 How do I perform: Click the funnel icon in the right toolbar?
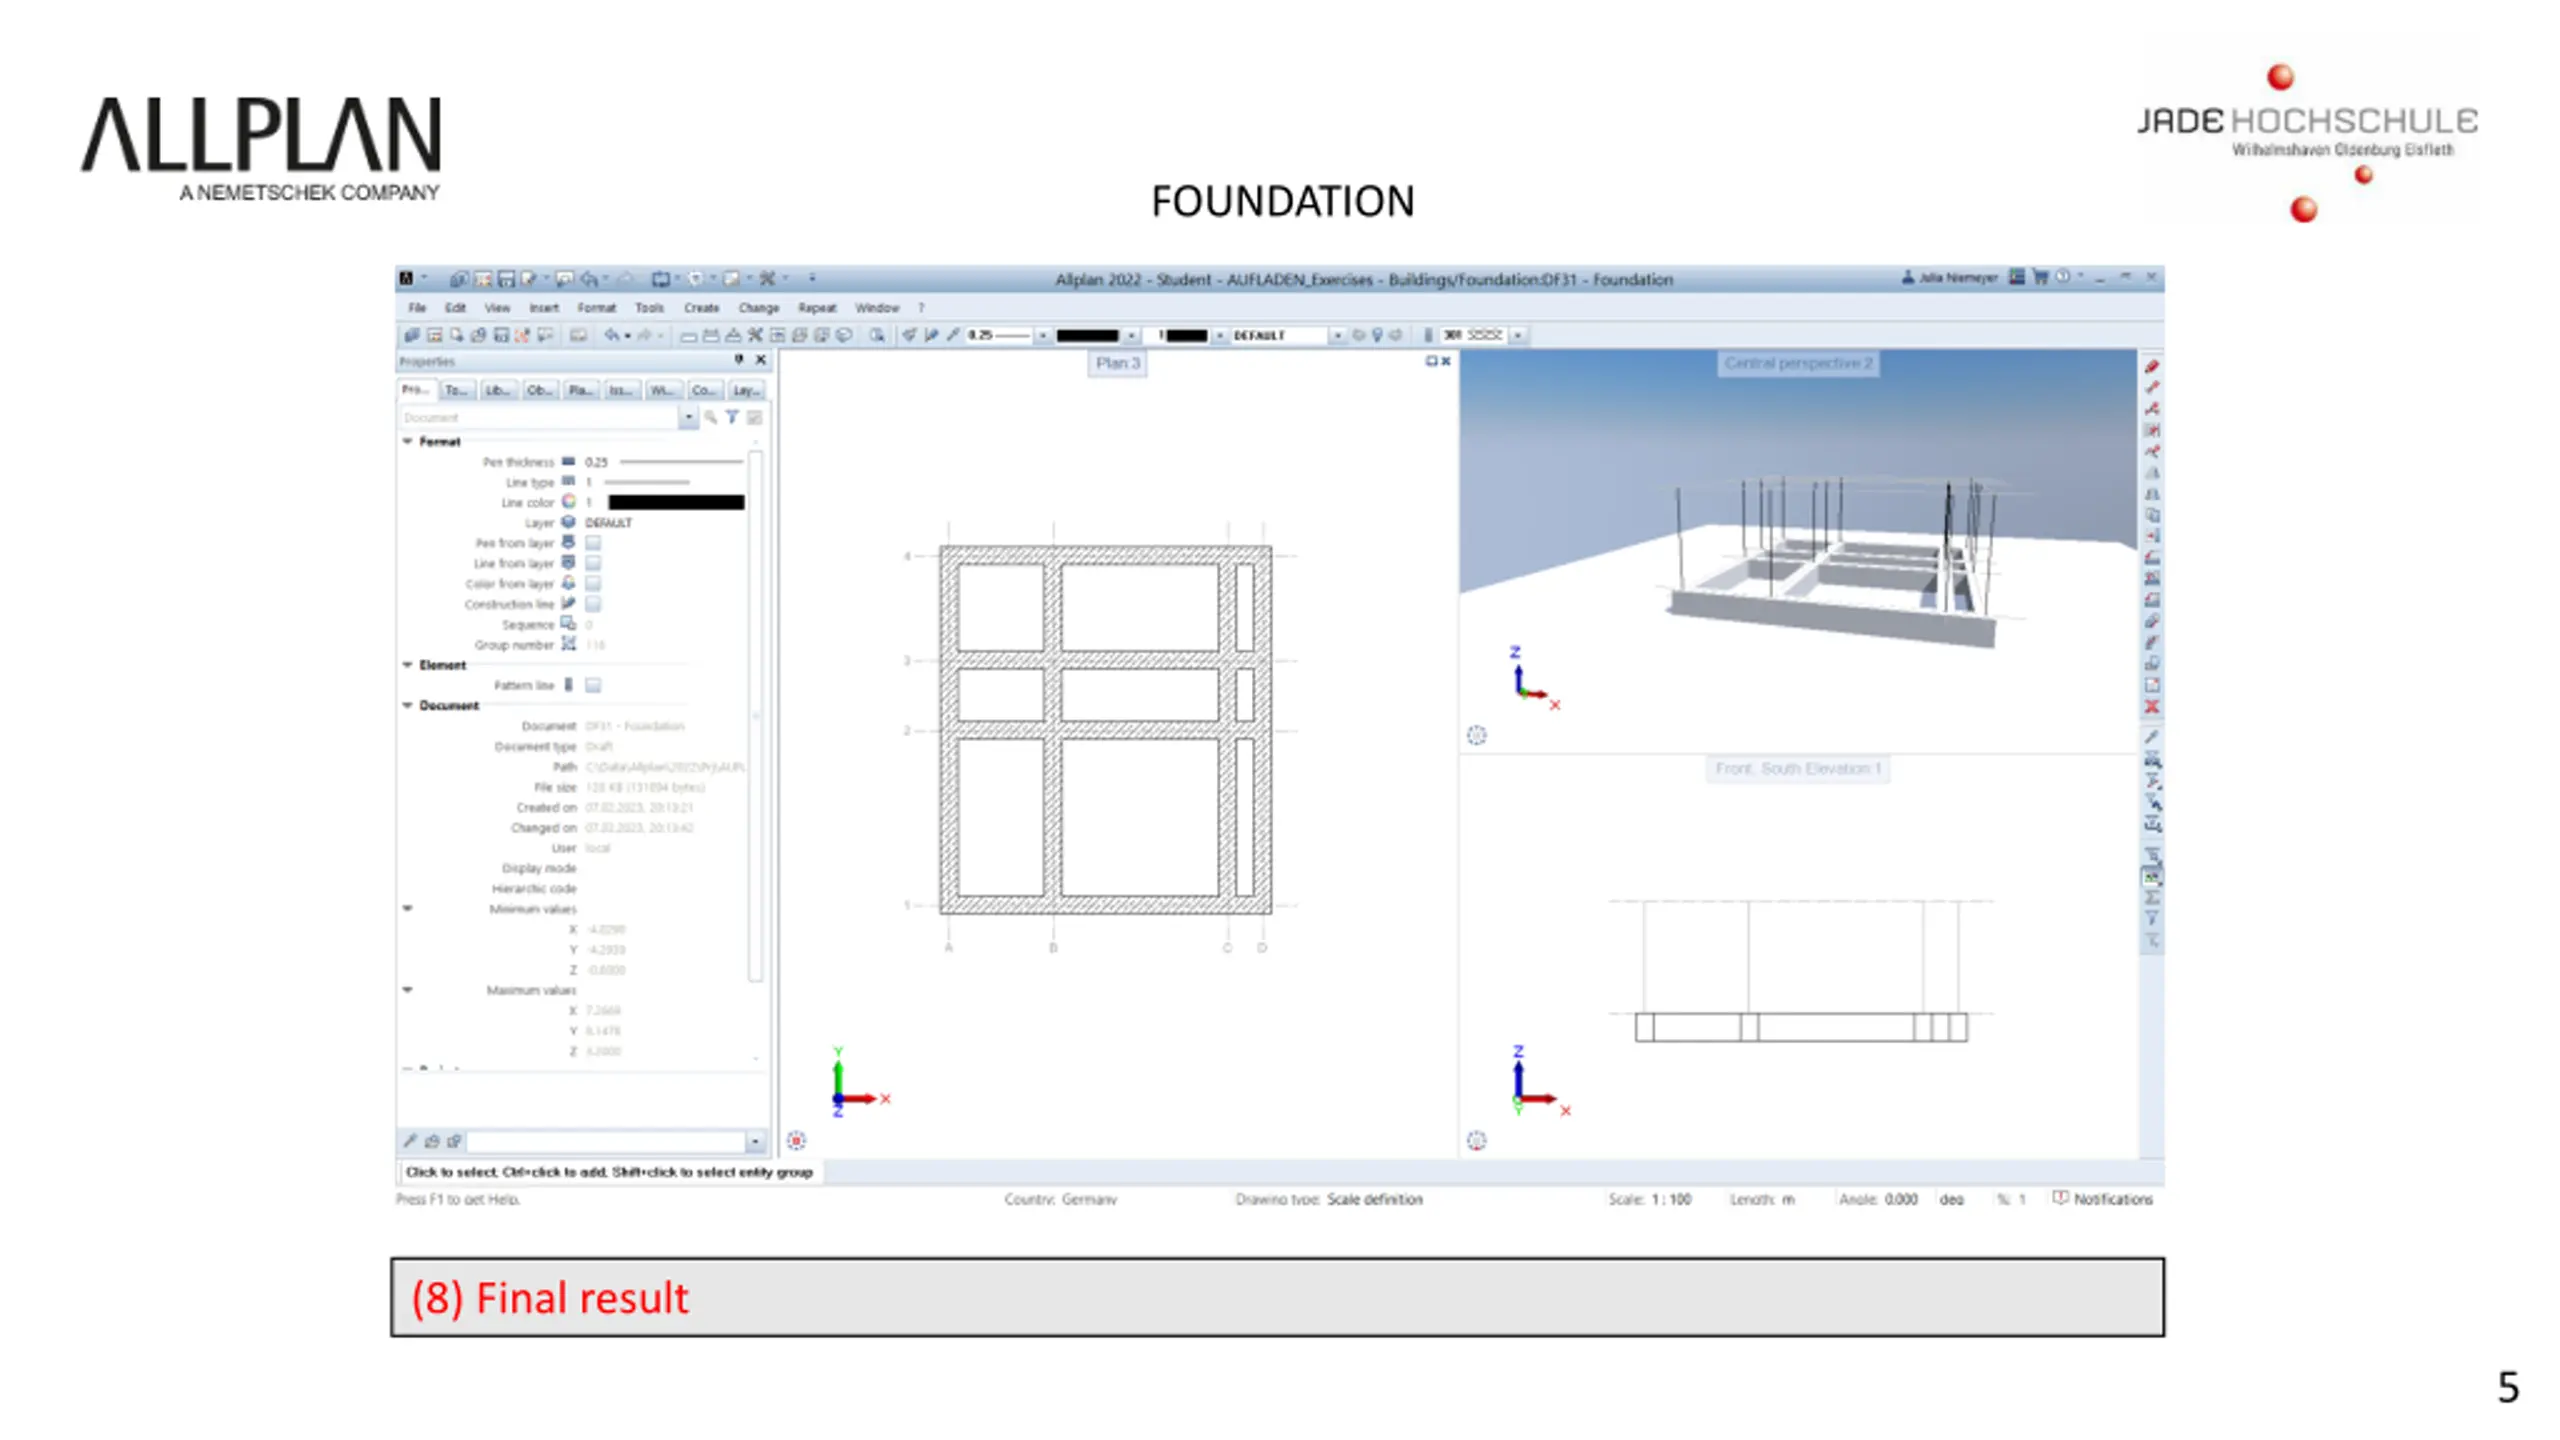tap(2152, 918)
